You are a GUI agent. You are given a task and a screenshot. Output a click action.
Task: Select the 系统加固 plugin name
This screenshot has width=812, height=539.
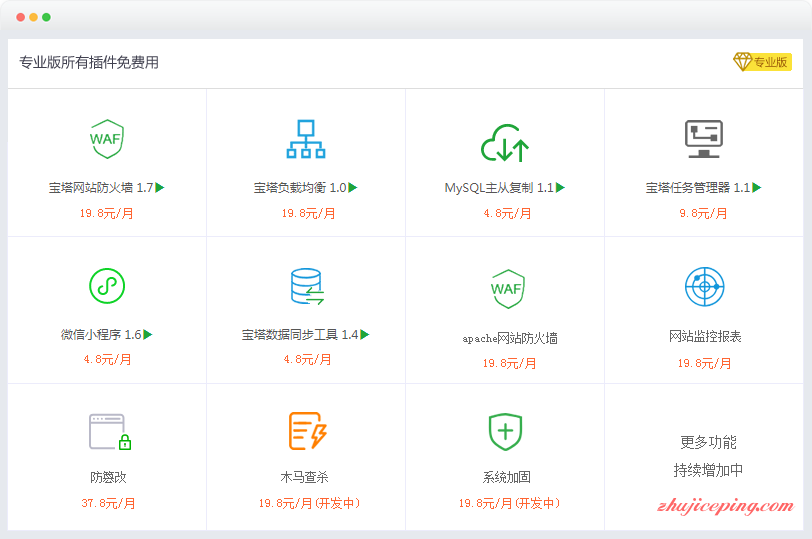506,477
